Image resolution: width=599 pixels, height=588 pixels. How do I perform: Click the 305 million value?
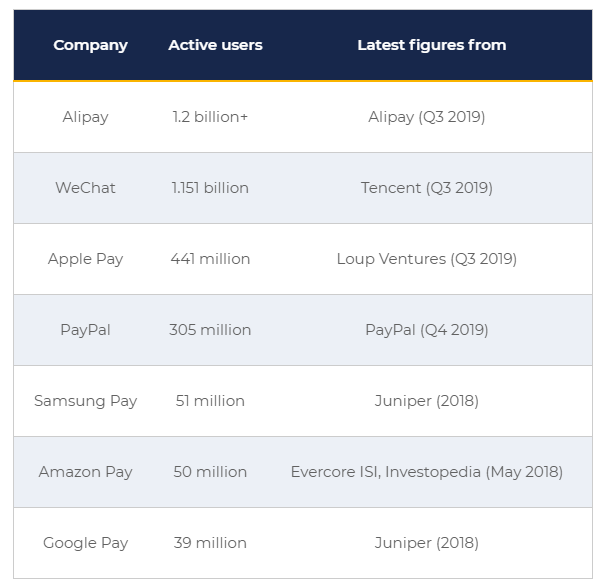click(210, 330)
